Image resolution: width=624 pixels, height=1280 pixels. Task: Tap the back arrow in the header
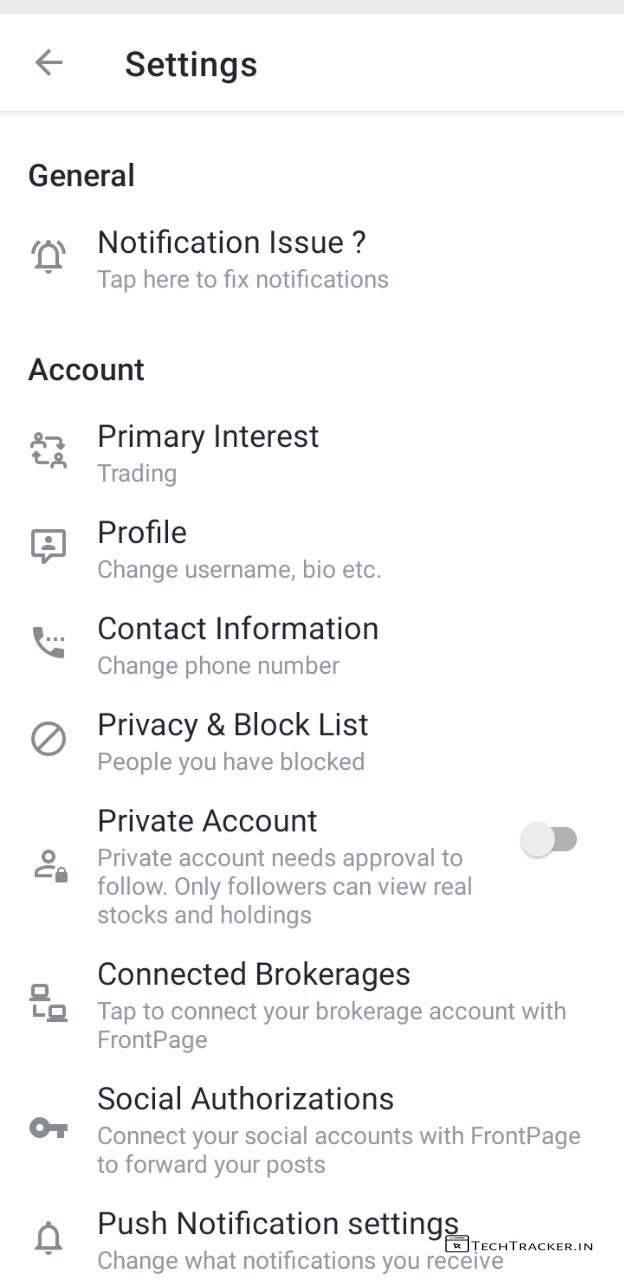48,63
